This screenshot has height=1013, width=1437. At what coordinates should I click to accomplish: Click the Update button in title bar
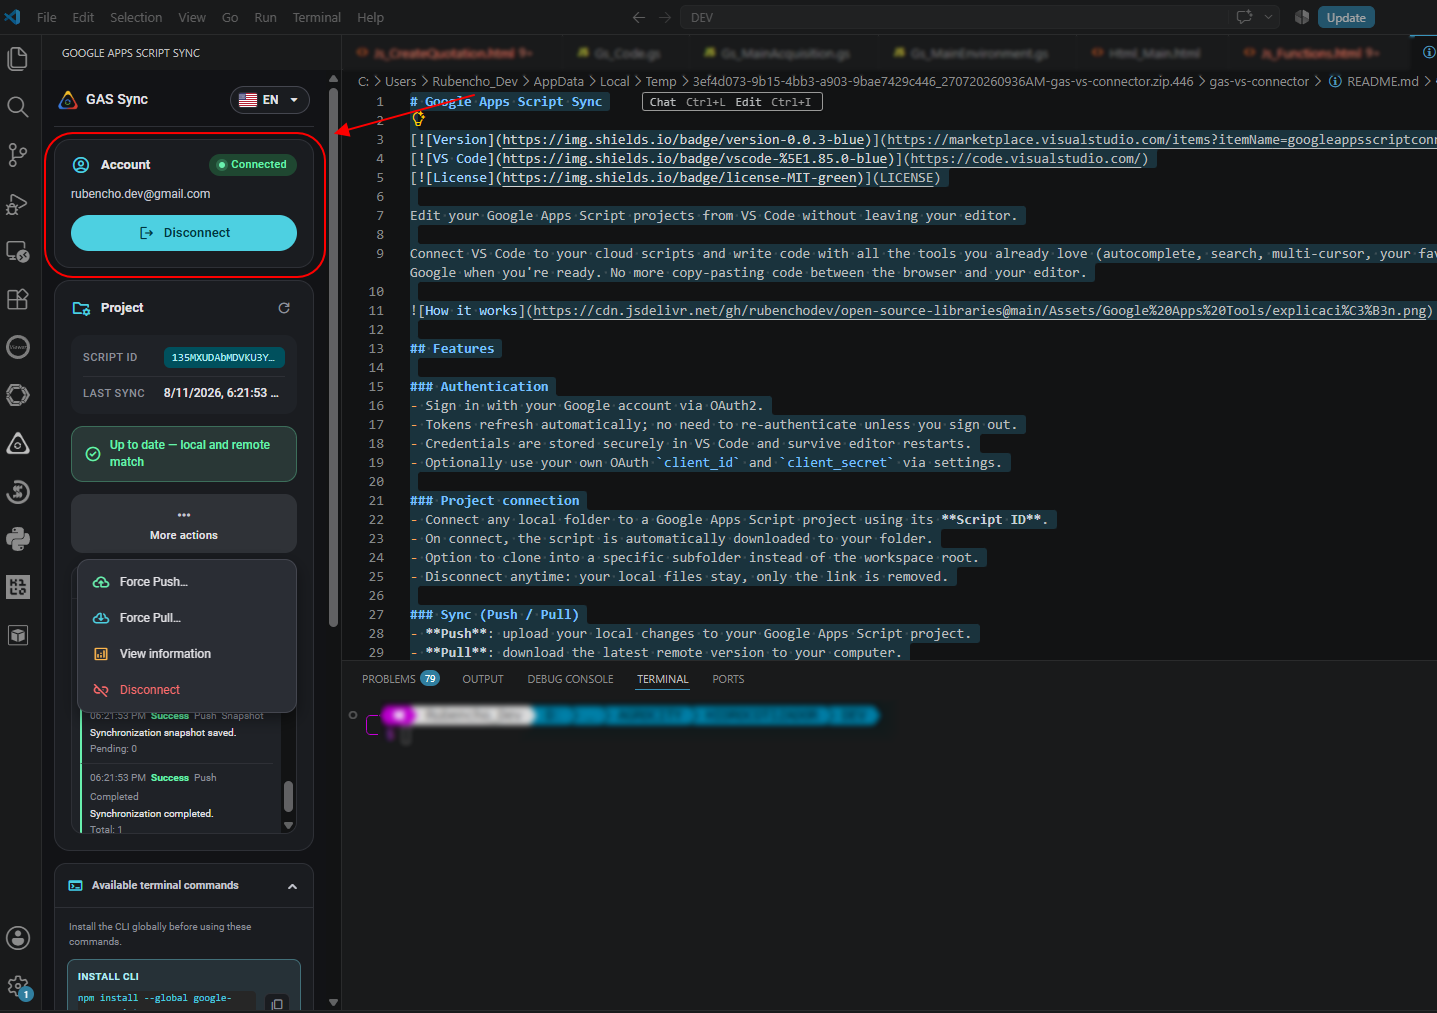tap(1346, 17)
